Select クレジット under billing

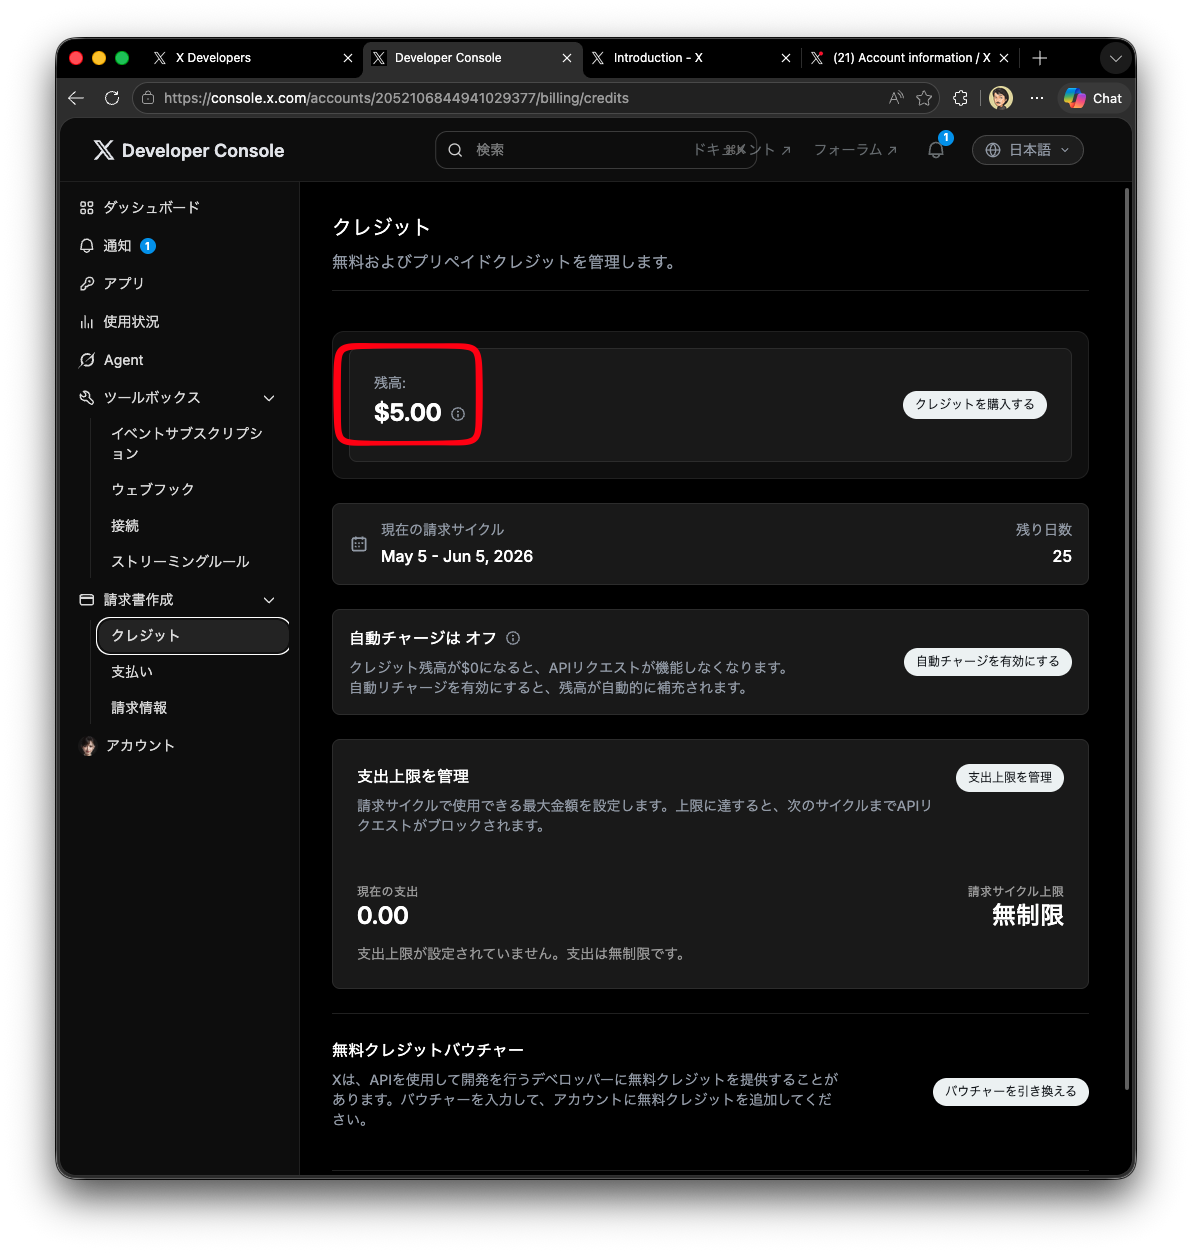click(x=193, y=636)
